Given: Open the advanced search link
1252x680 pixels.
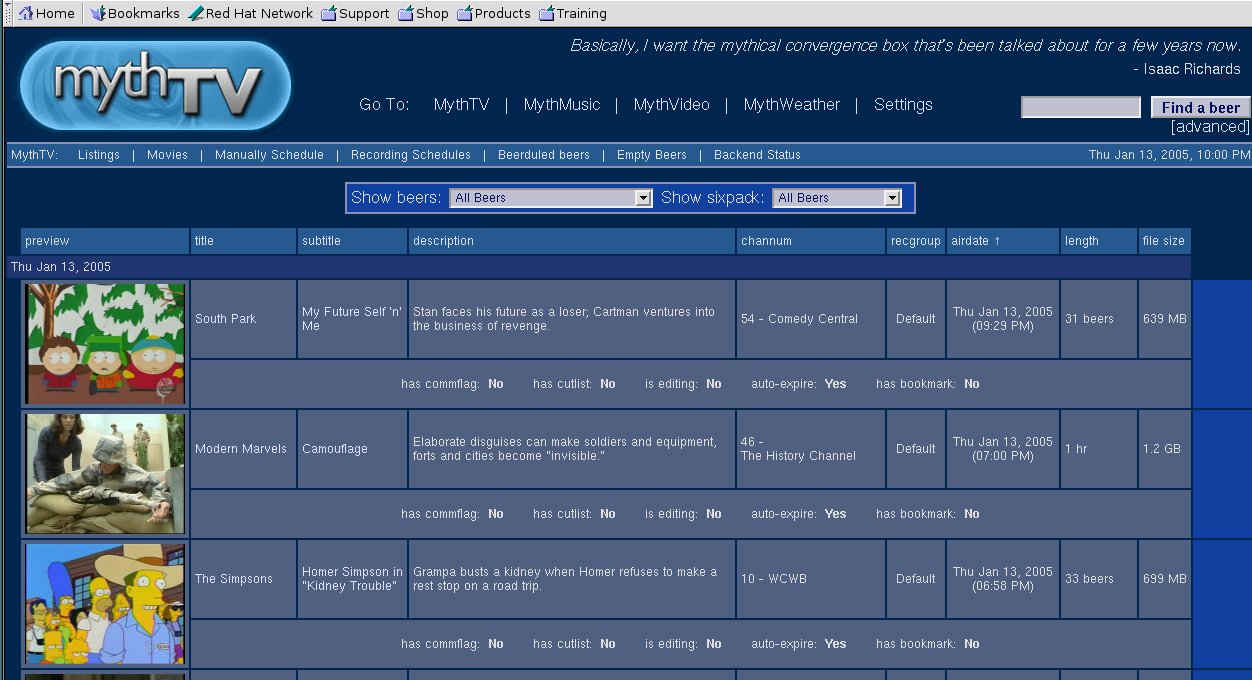Looking at the screenshot, I should pyautogui.click(x=1210, y=127).
